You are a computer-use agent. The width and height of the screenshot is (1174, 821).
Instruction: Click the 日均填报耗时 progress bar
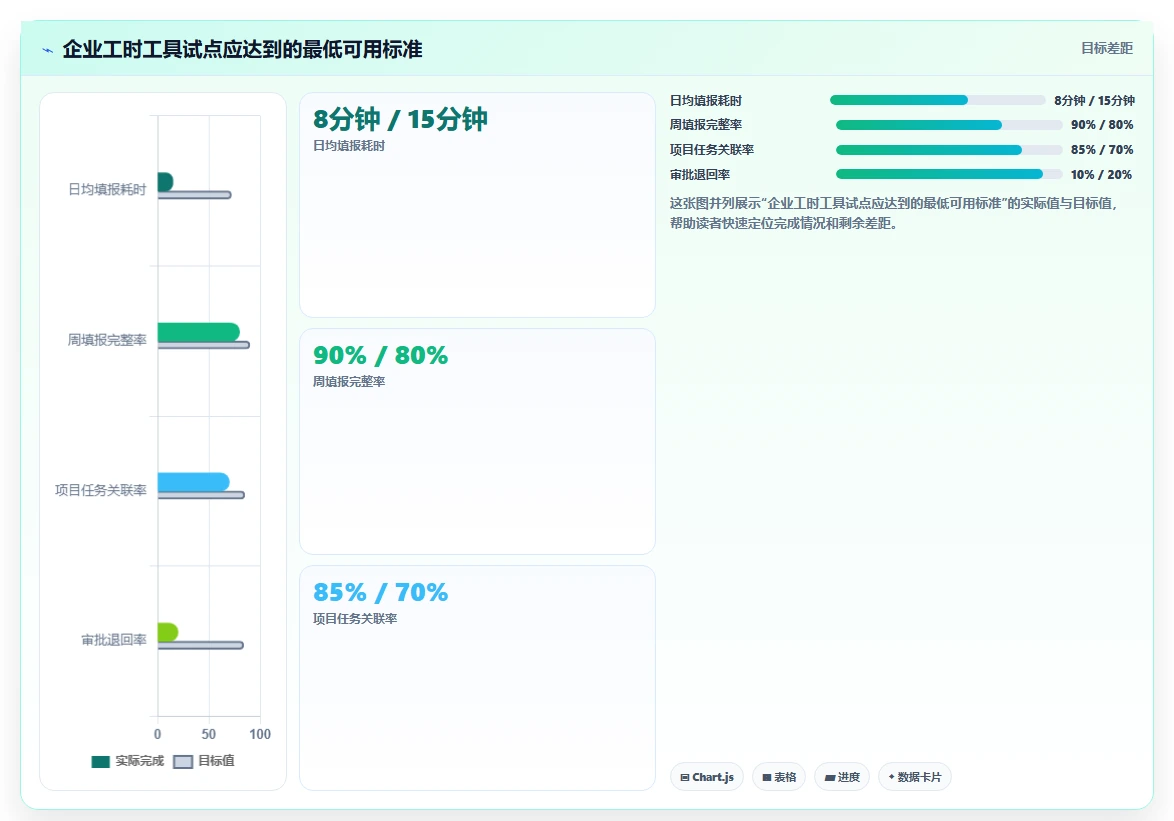[x=937, y=100]
